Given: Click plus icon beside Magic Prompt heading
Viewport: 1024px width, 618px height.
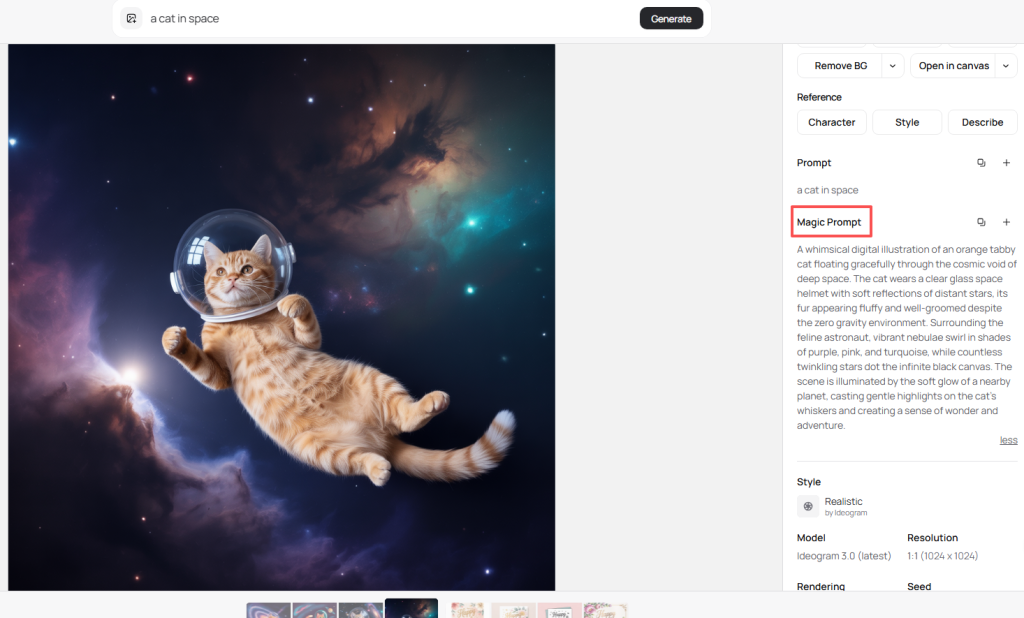Looking at the screenshot, I should 1006,222.
